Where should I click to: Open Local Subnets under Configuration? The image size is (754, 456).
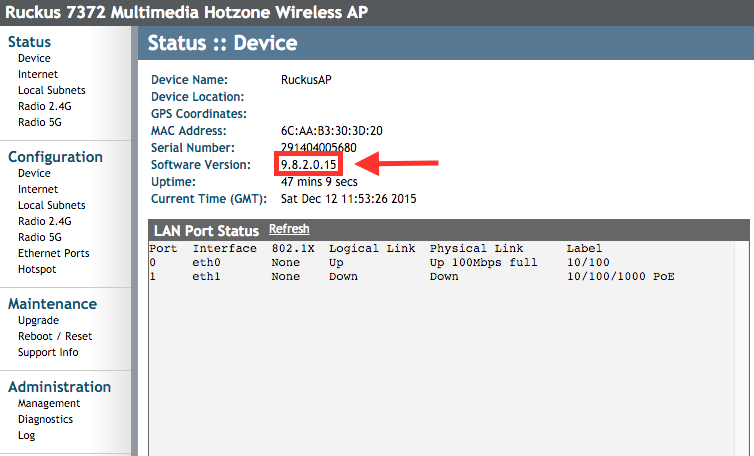(x=51, y=205)
